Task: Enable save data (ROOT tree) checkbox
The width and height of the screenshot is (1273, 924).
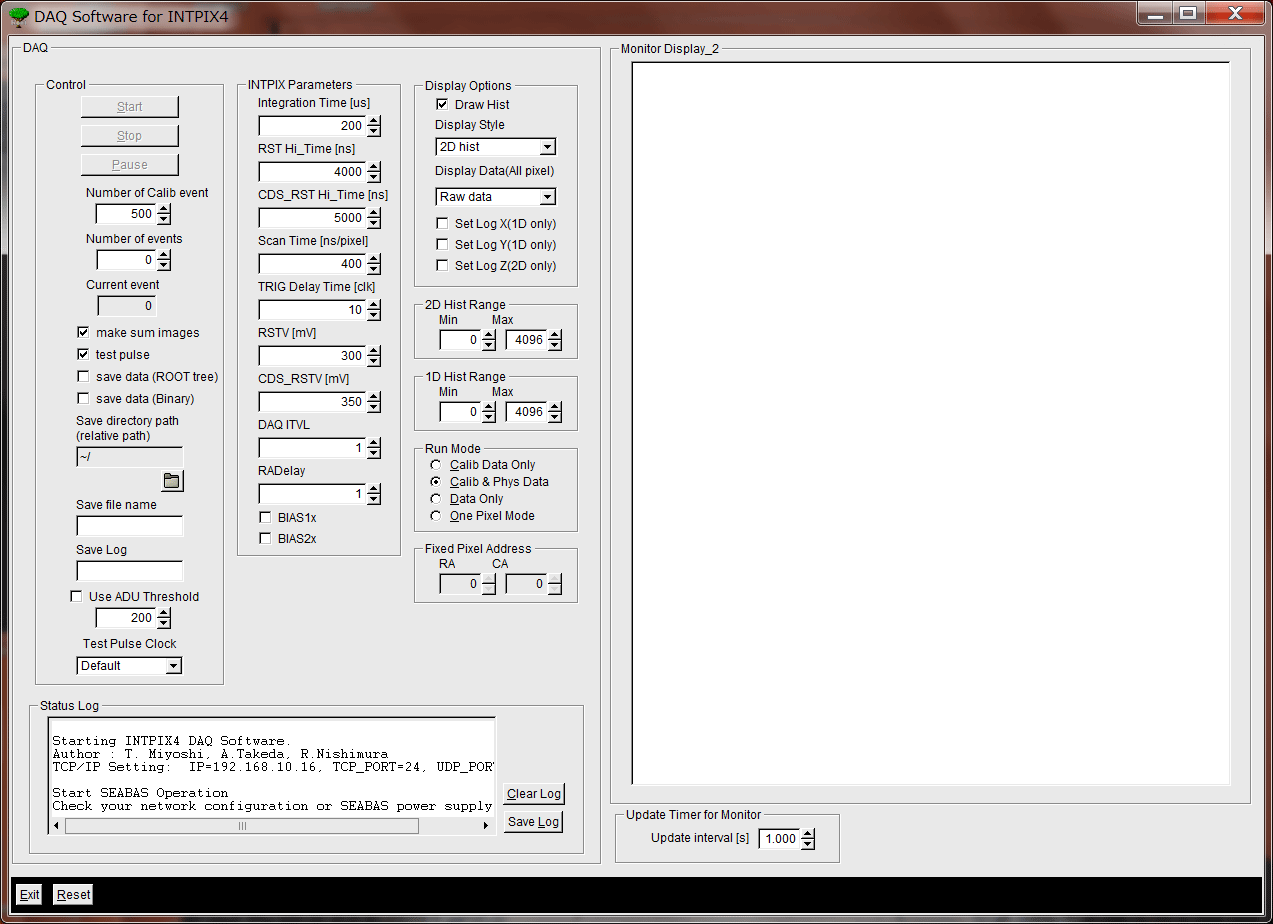Action: coord(83,377)
